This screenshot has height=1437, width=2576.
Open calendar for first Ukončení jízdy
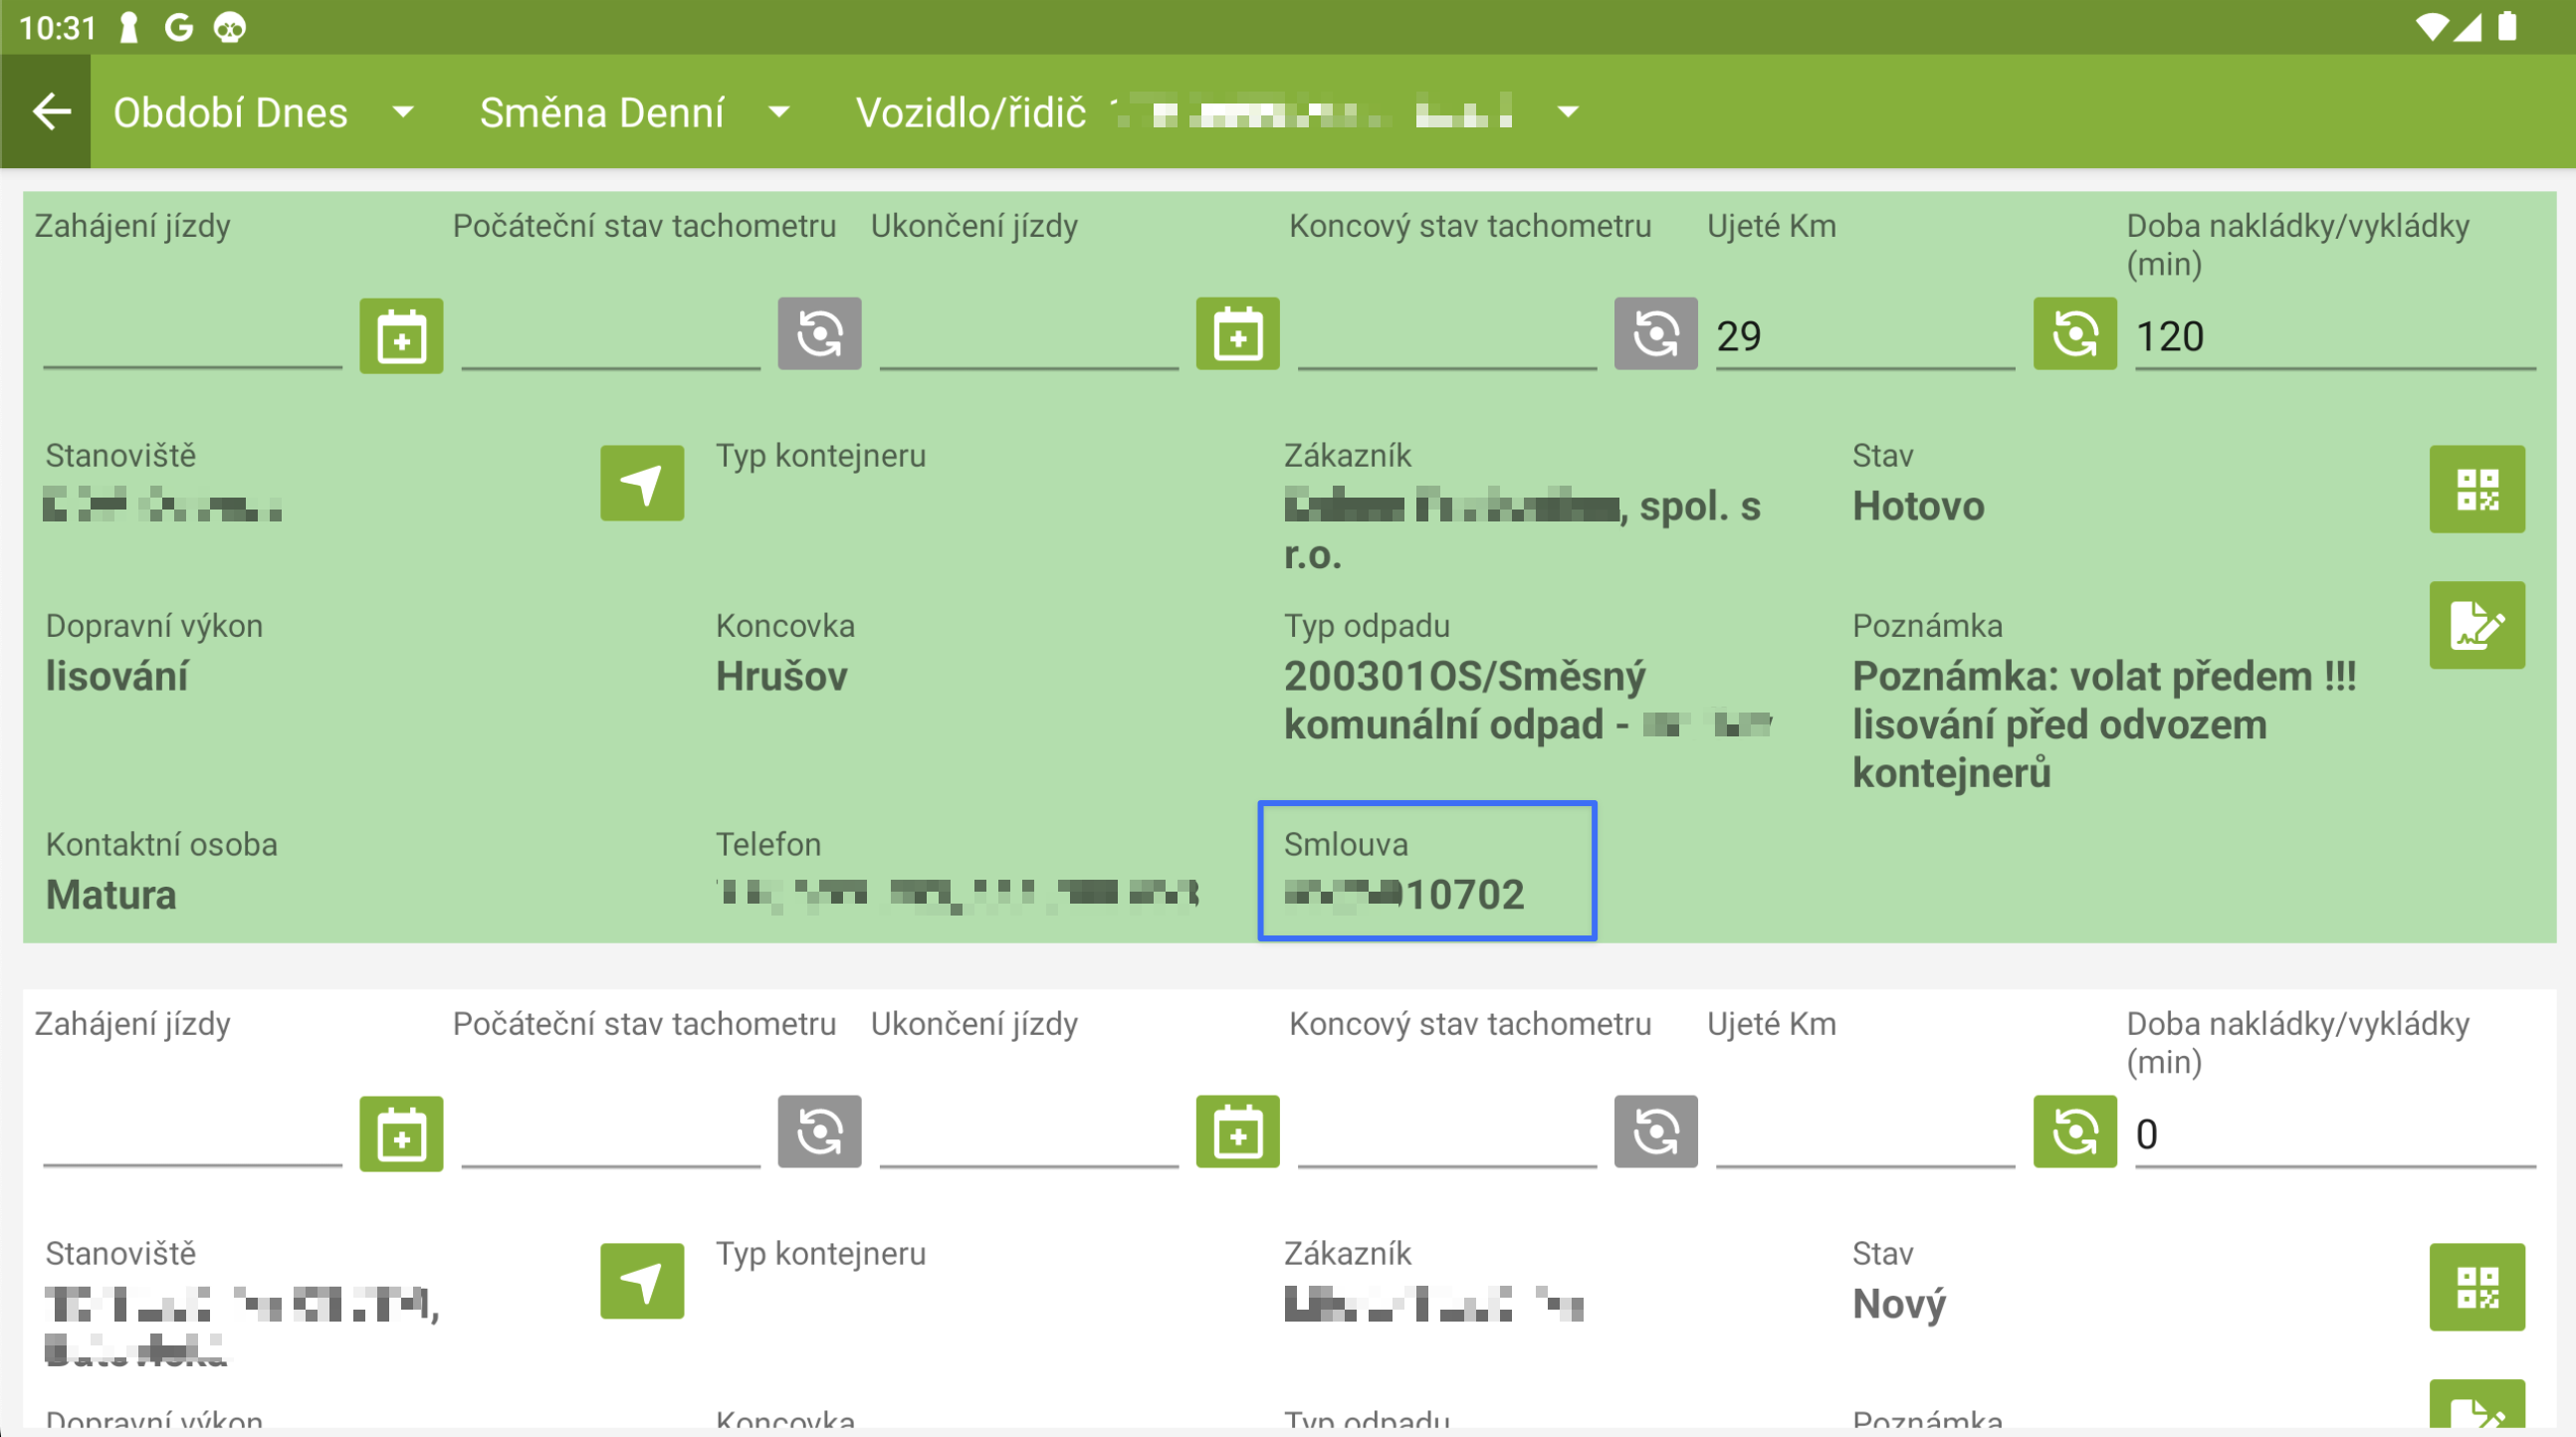(1237, 334)
